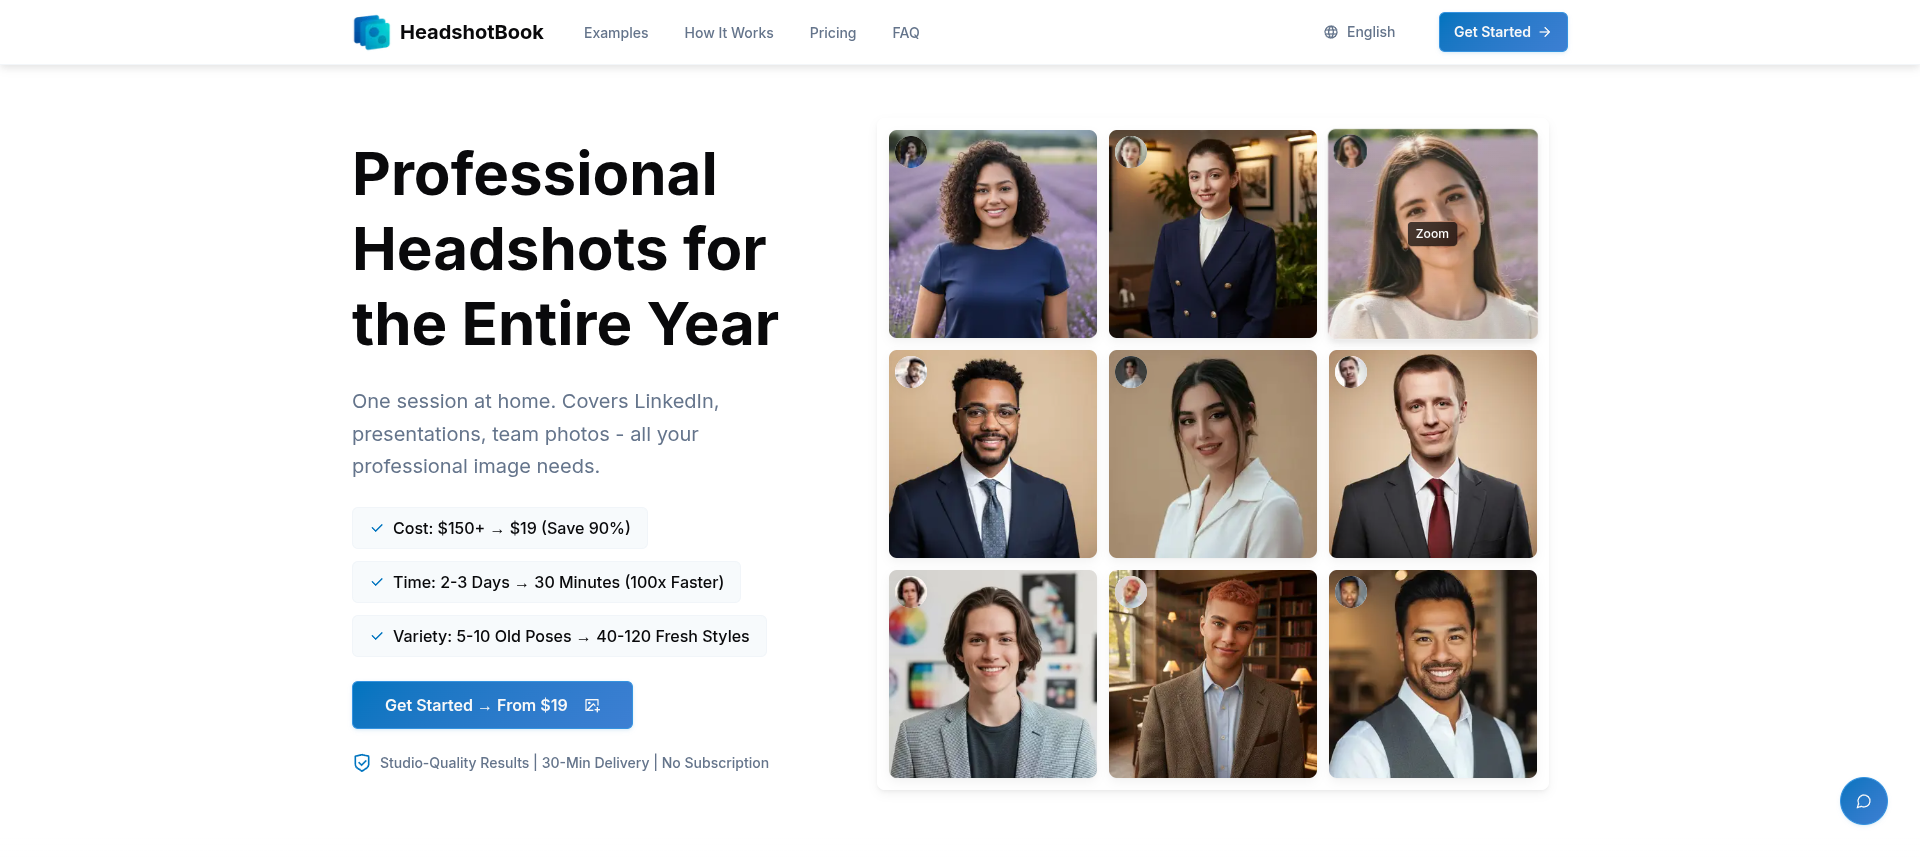Go to the Pricing page
This screenshot has height=857, width=1920.
coord(832,33)
